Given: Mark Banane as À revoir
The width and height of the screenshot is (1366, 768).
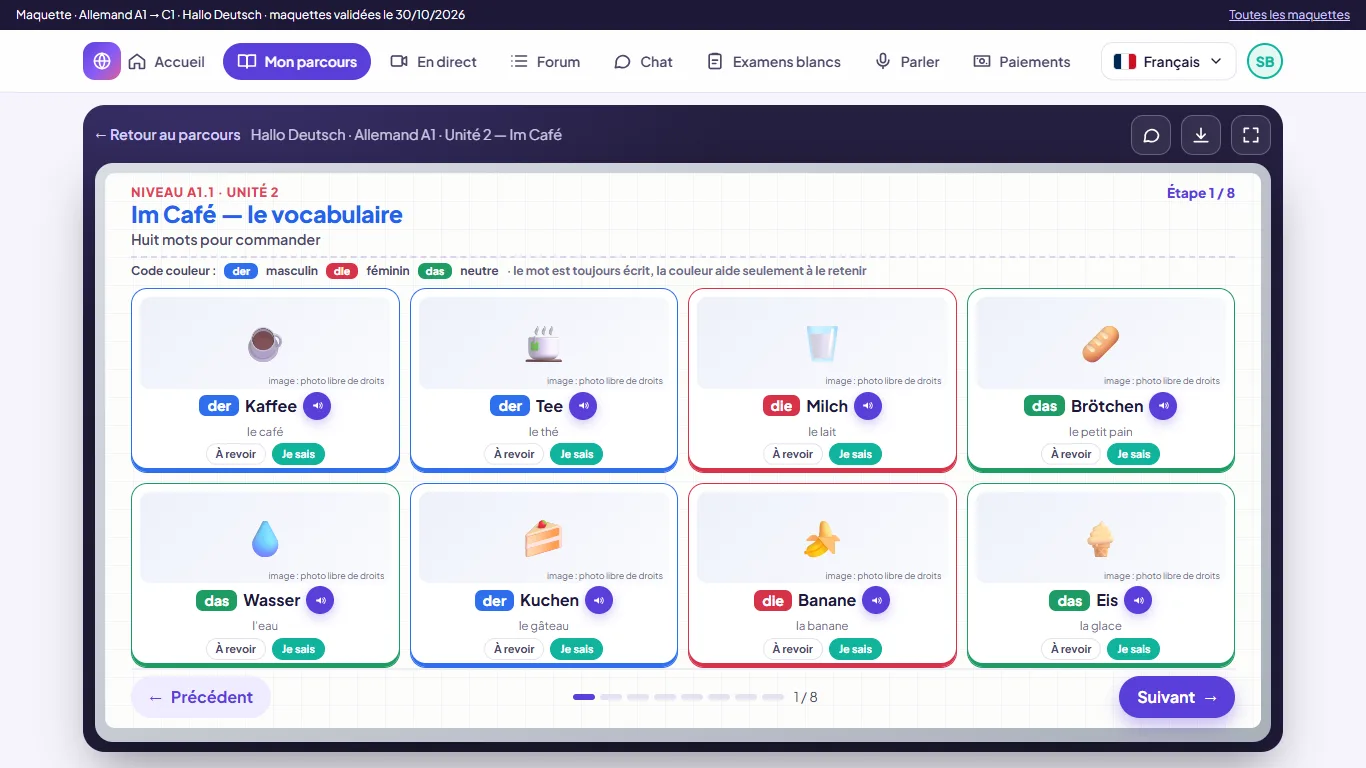Looking at the screenshot, I should 793,649.
